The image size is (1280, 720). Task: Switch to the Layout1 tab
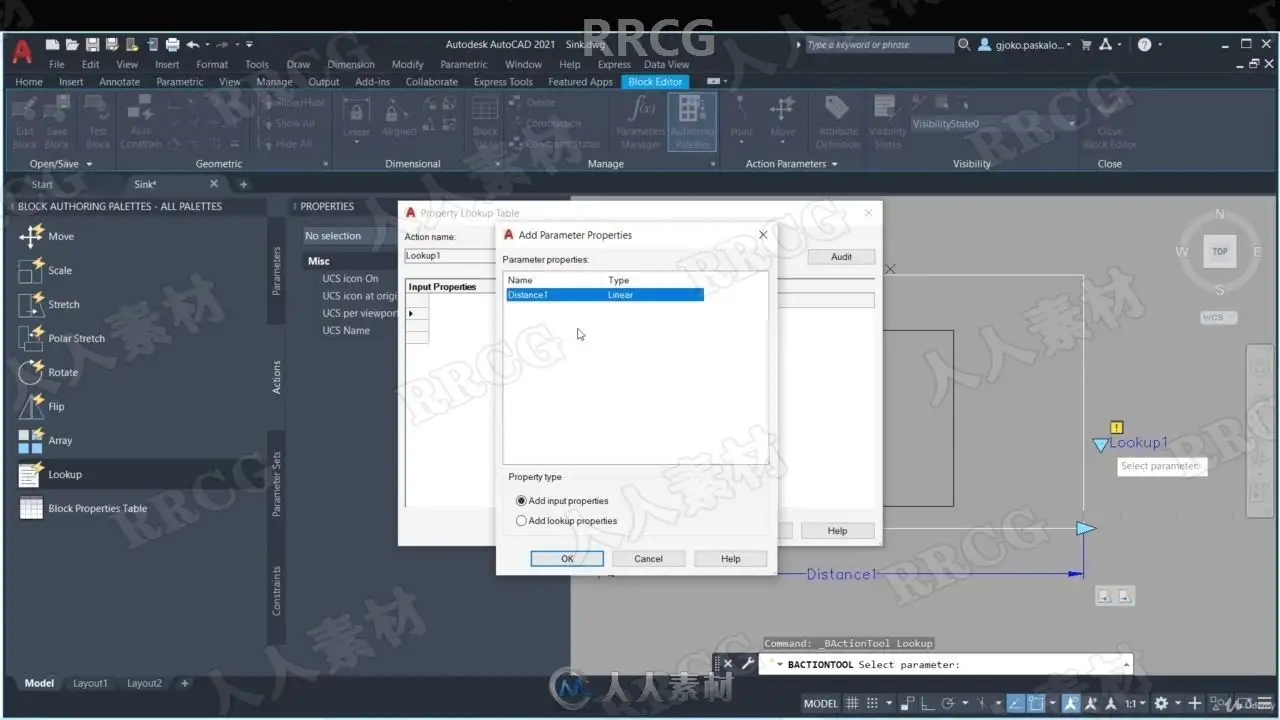(x=90, y=683)
